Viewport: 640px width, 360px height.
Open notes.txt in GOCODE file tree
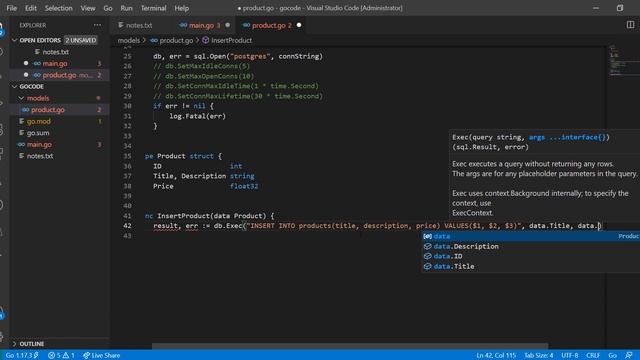tap(40, 156)
